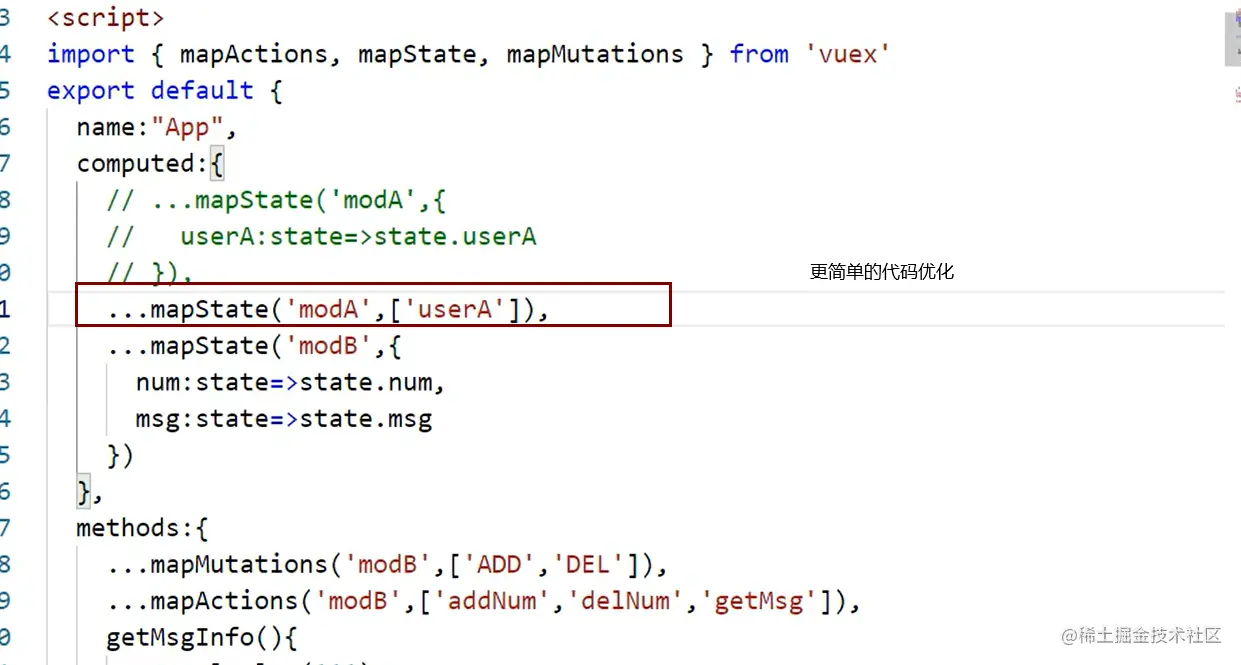The image size is (1241, 665).
Task: Click the methods property key
Action: (128, 527)
